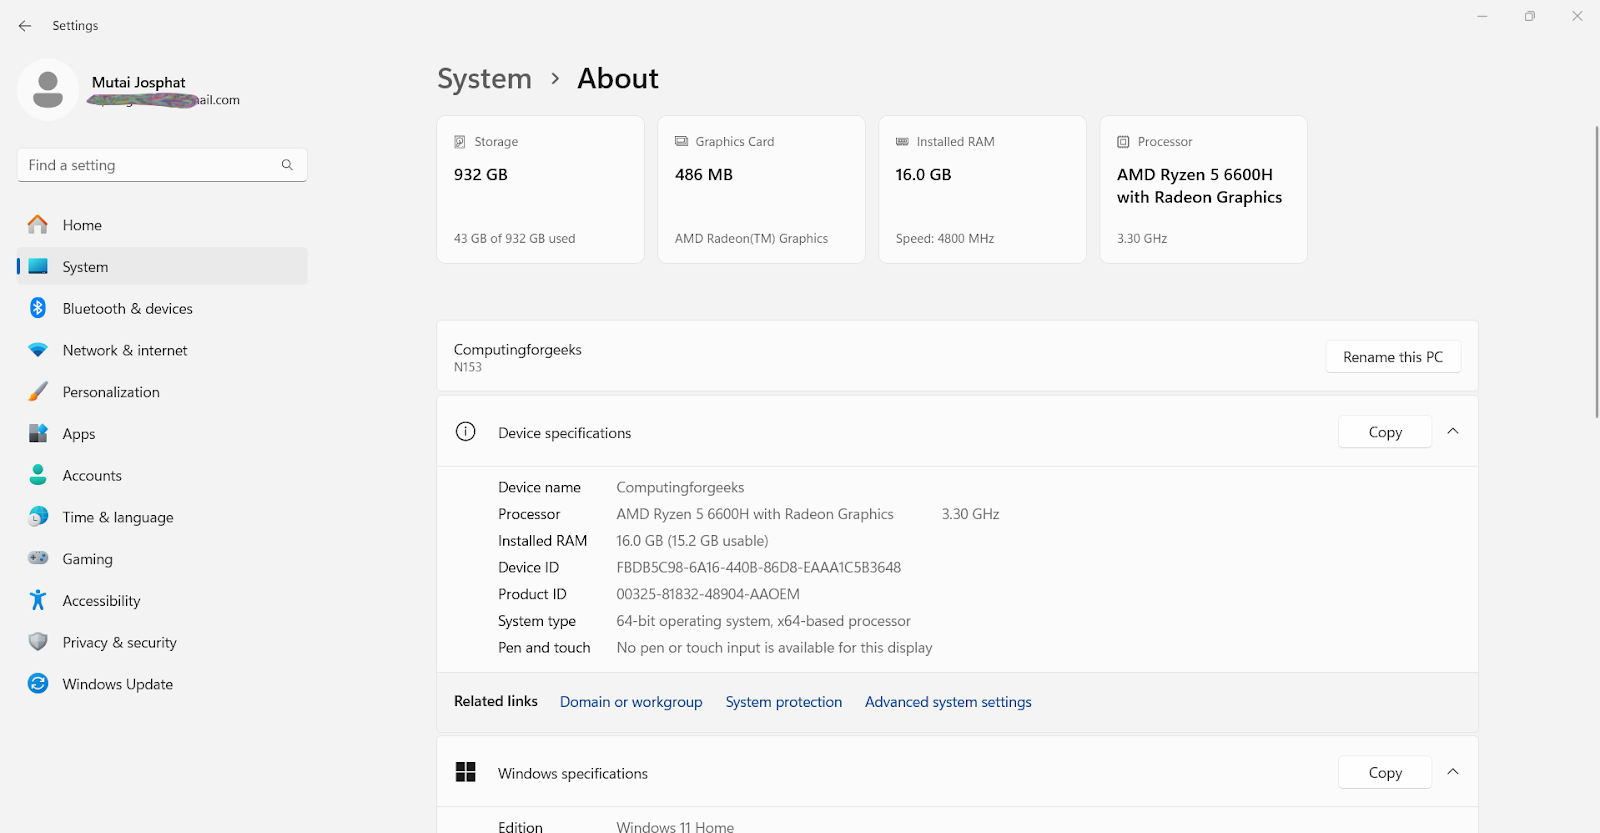Click the restore window button

[1529, 16]
